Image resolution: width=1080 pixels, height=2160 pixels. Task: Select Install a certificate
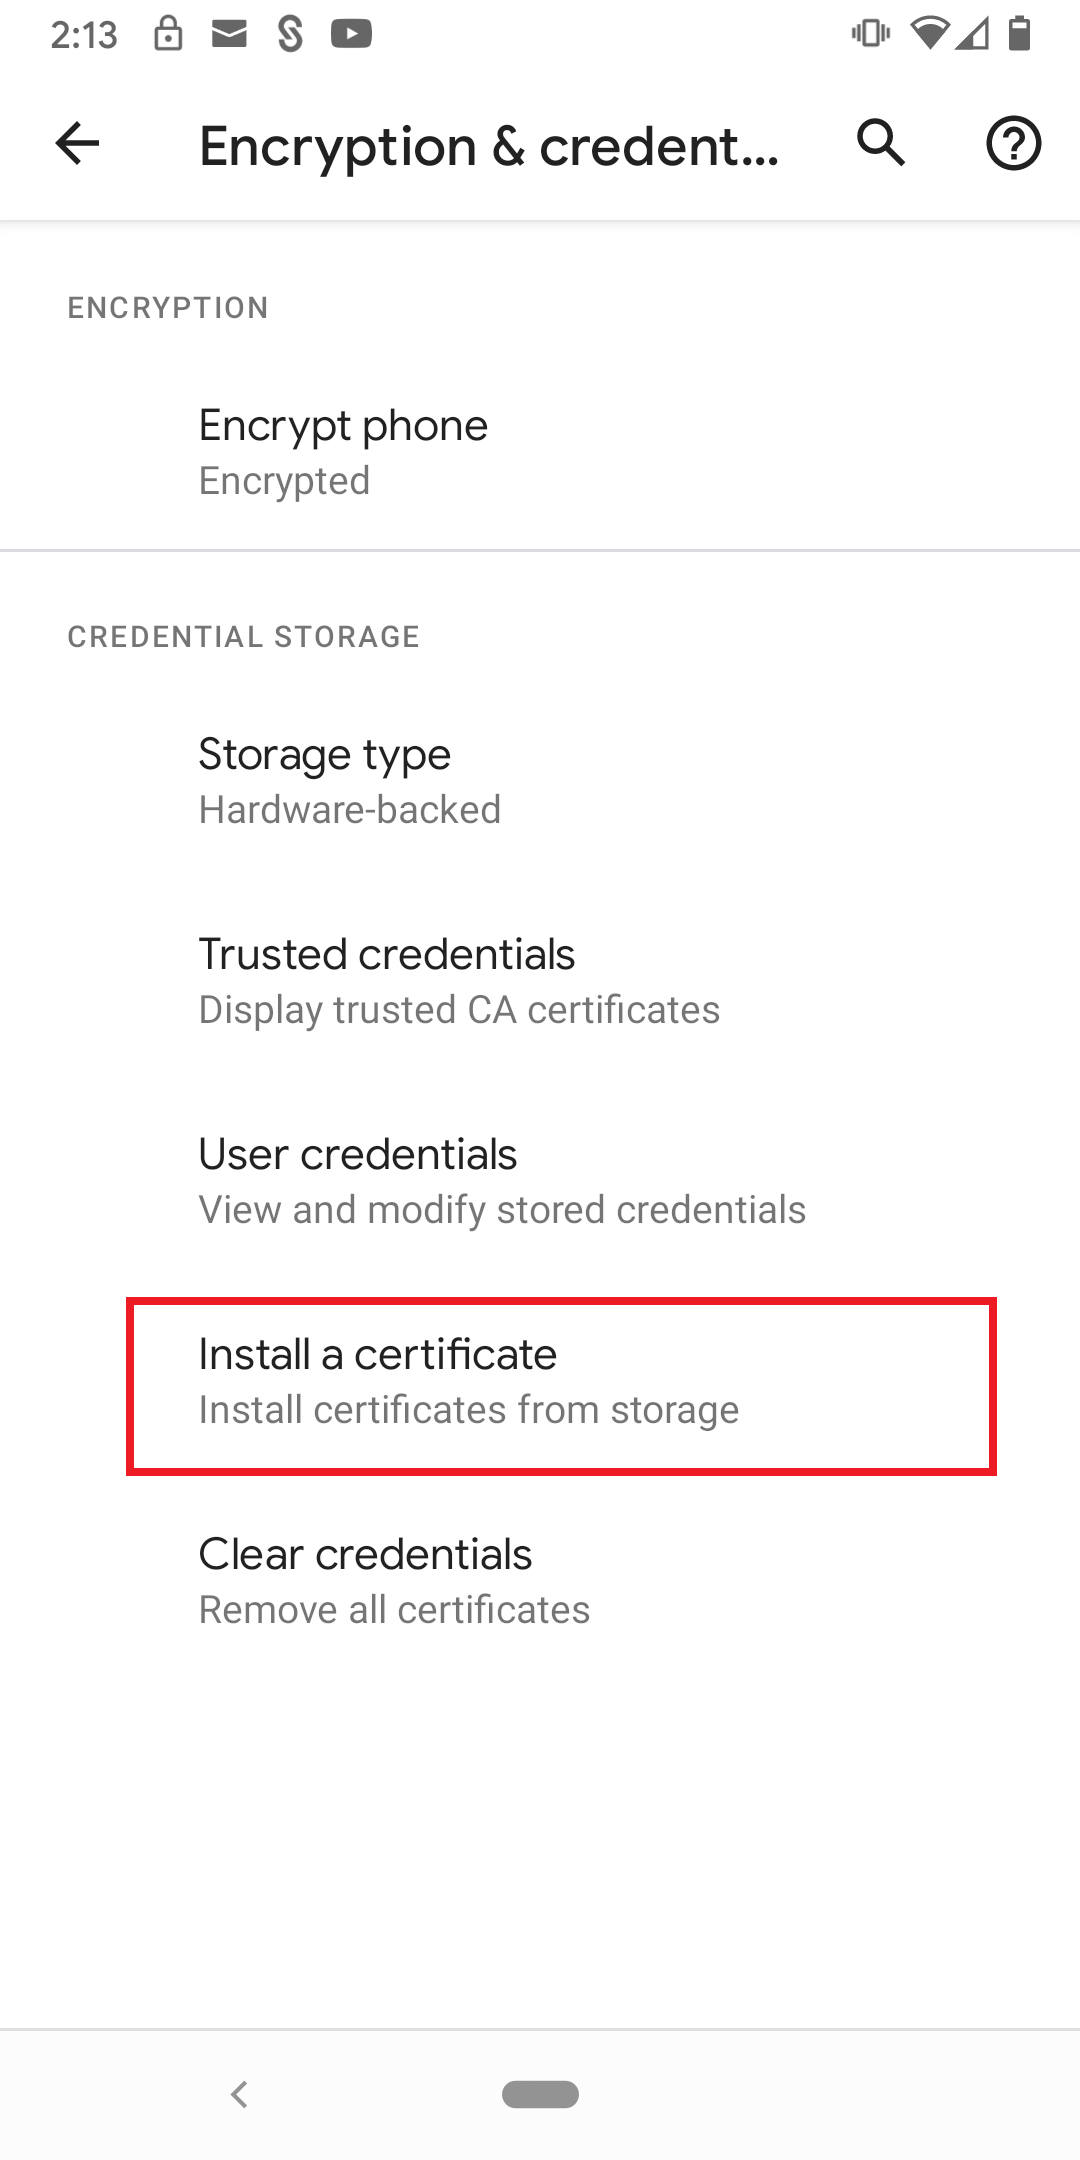(x=561, y=1386)
